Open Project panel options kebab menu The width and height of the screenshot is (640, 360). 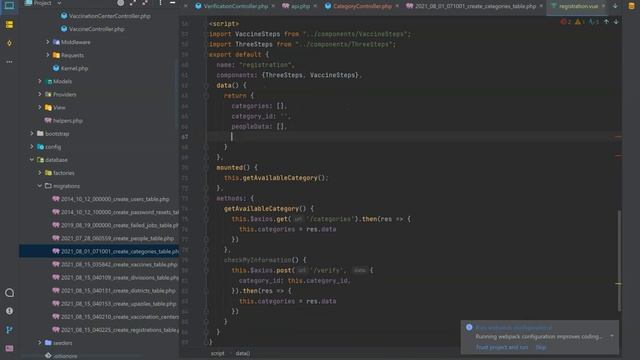160,3
